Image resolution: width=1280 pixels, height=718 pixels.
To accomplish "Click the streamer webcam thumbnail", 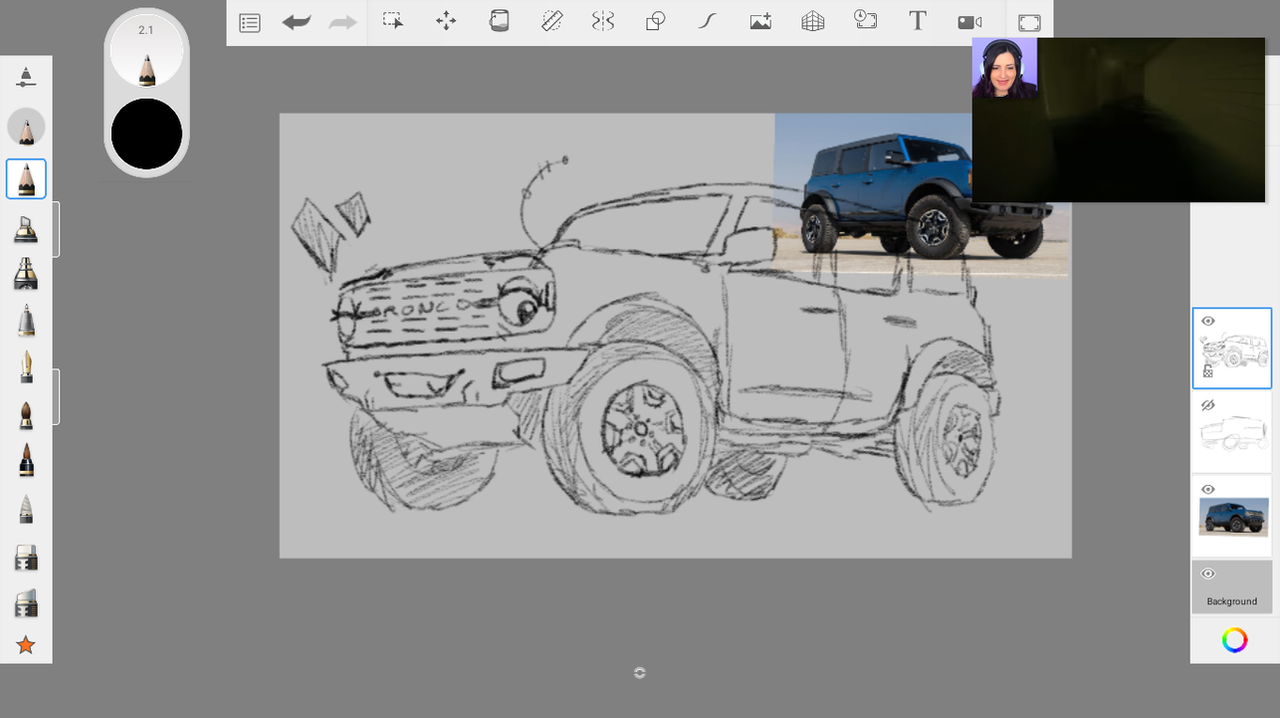I will [1004, 68].
